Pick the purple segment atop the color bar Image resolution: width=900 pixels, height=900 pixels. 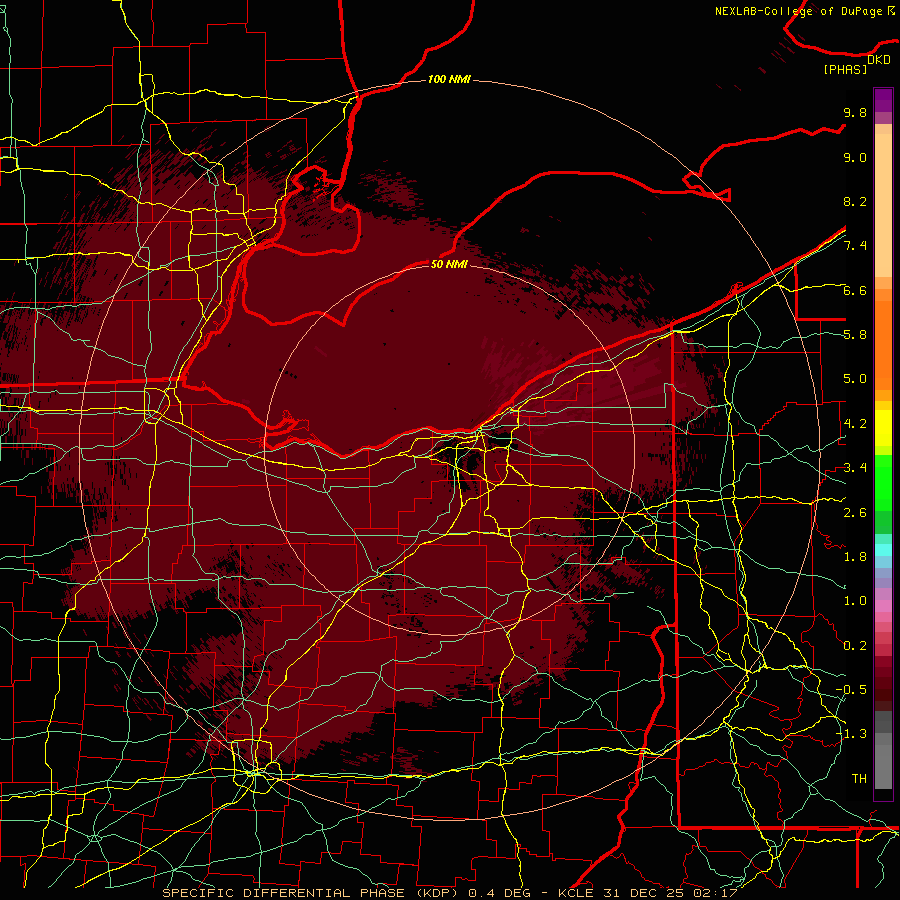tap(883, 101)
